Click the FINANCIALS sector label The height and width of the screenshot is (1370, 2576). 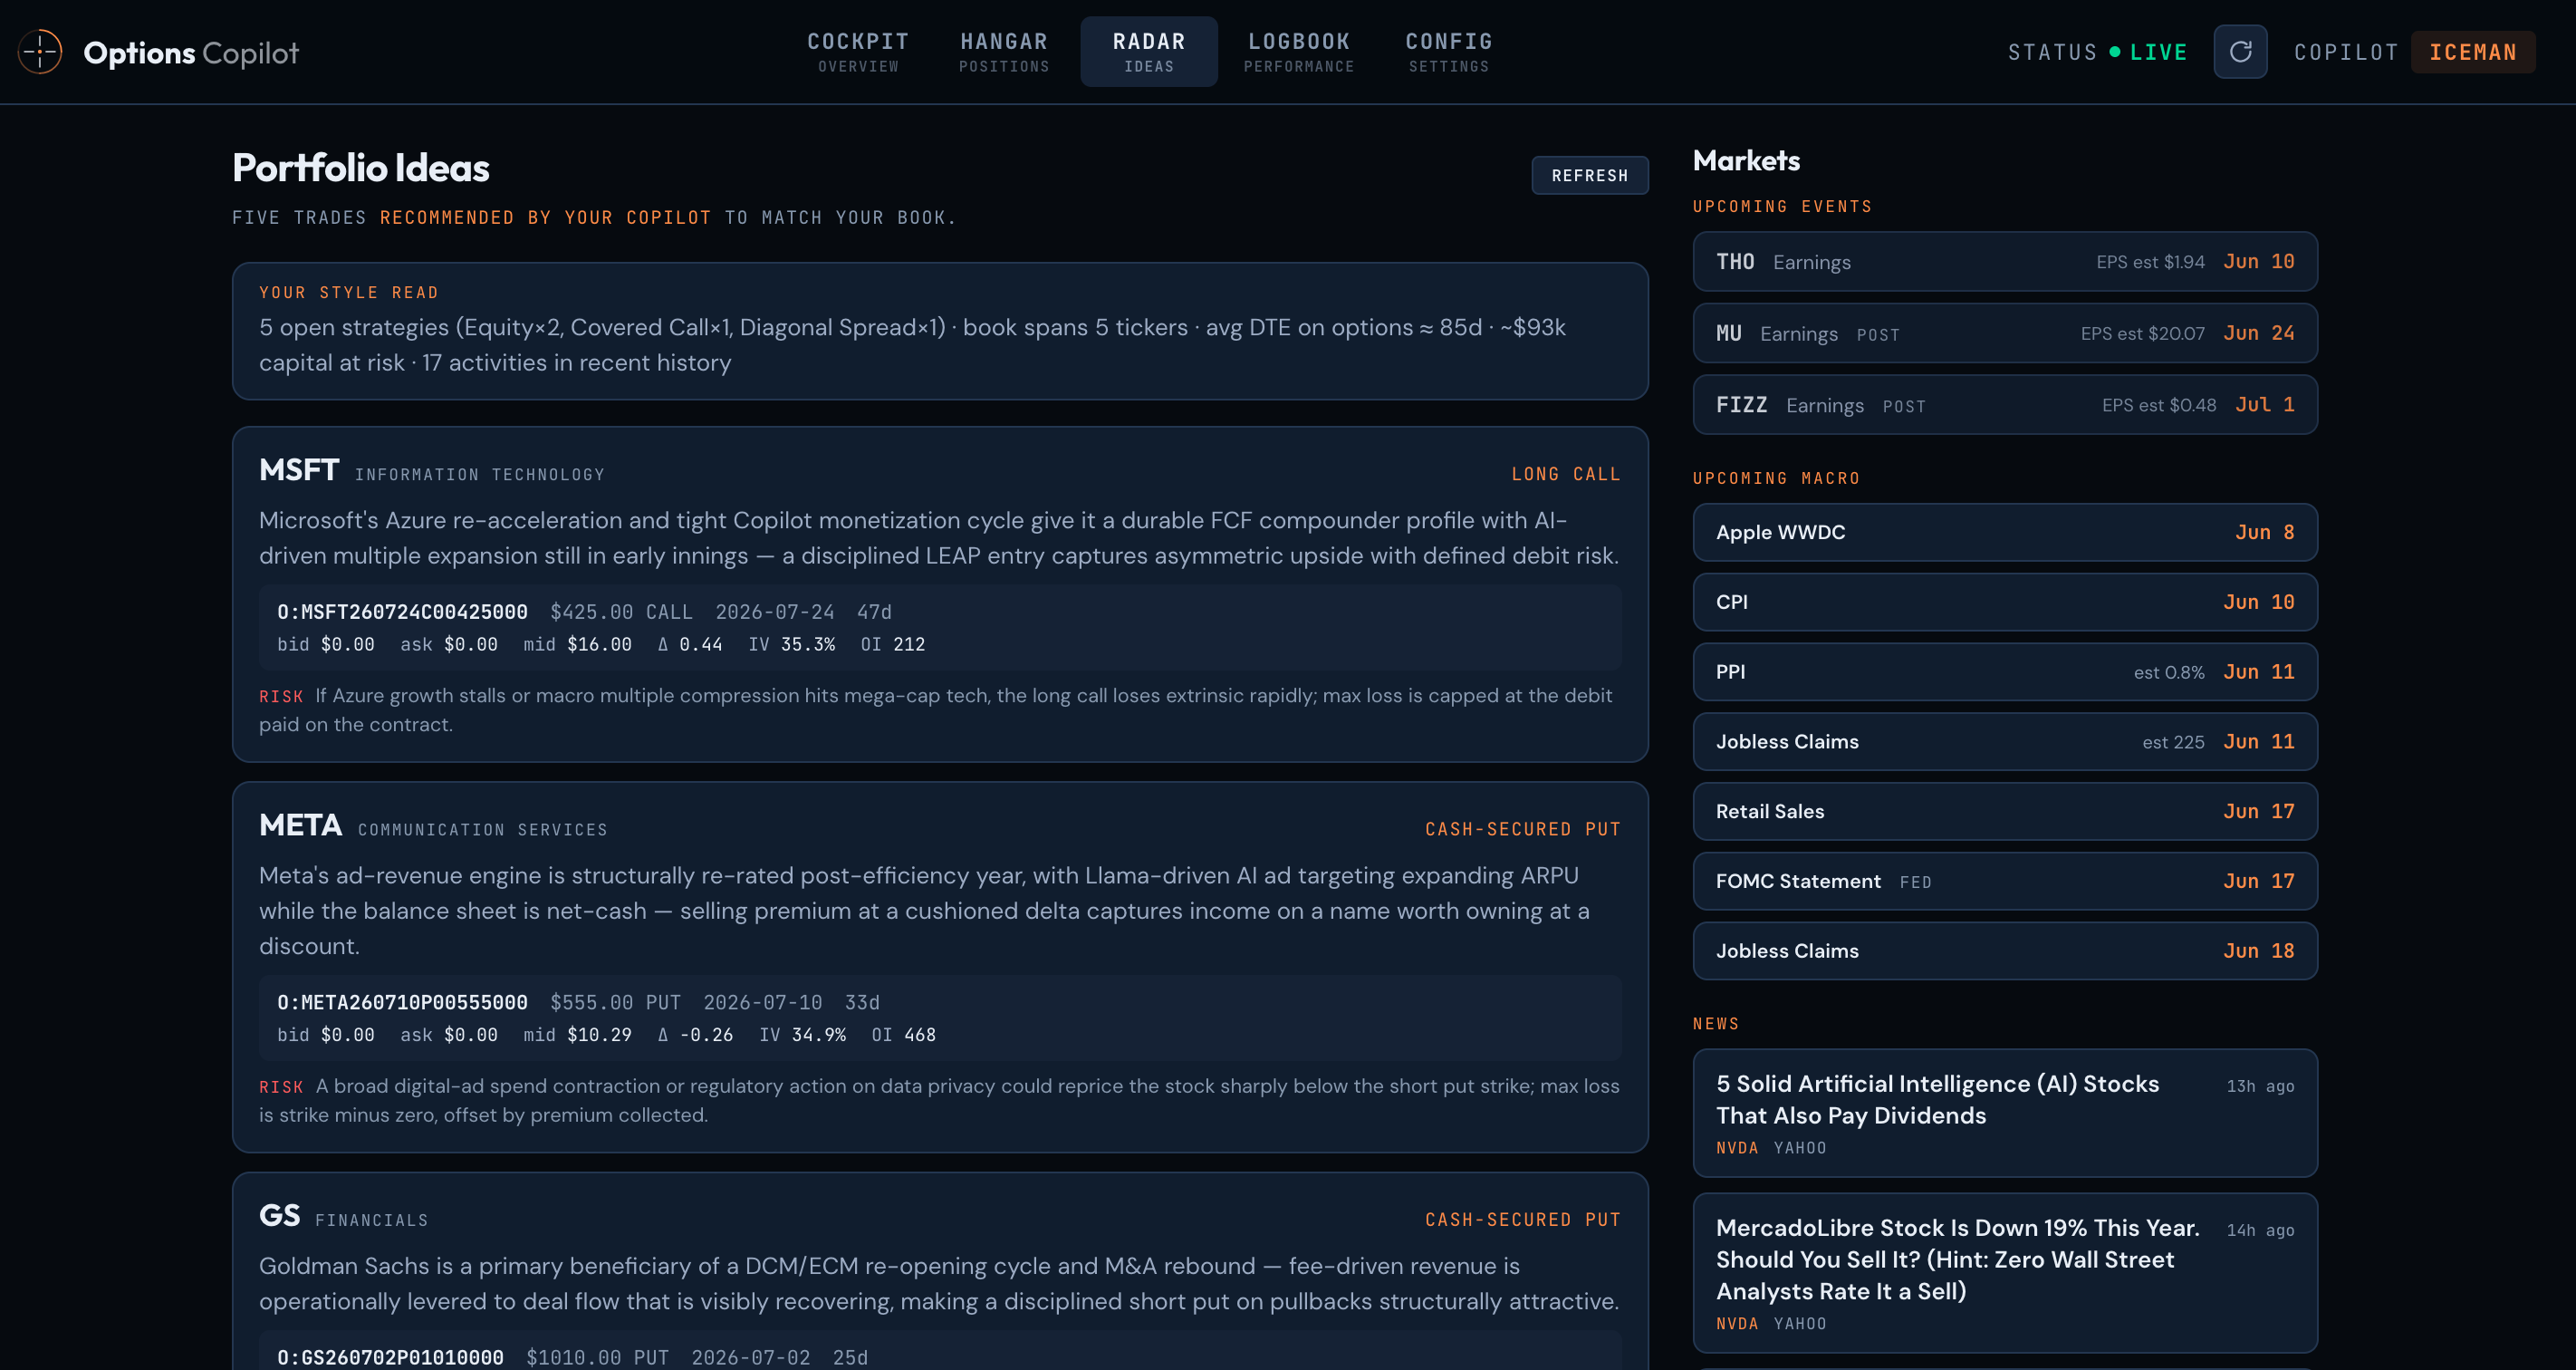(372, 1221)
